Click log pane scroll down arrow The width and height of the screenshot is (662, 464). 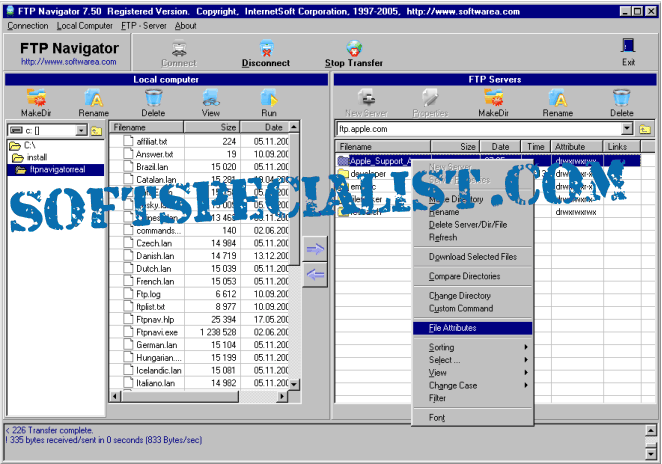pos(651,453)
